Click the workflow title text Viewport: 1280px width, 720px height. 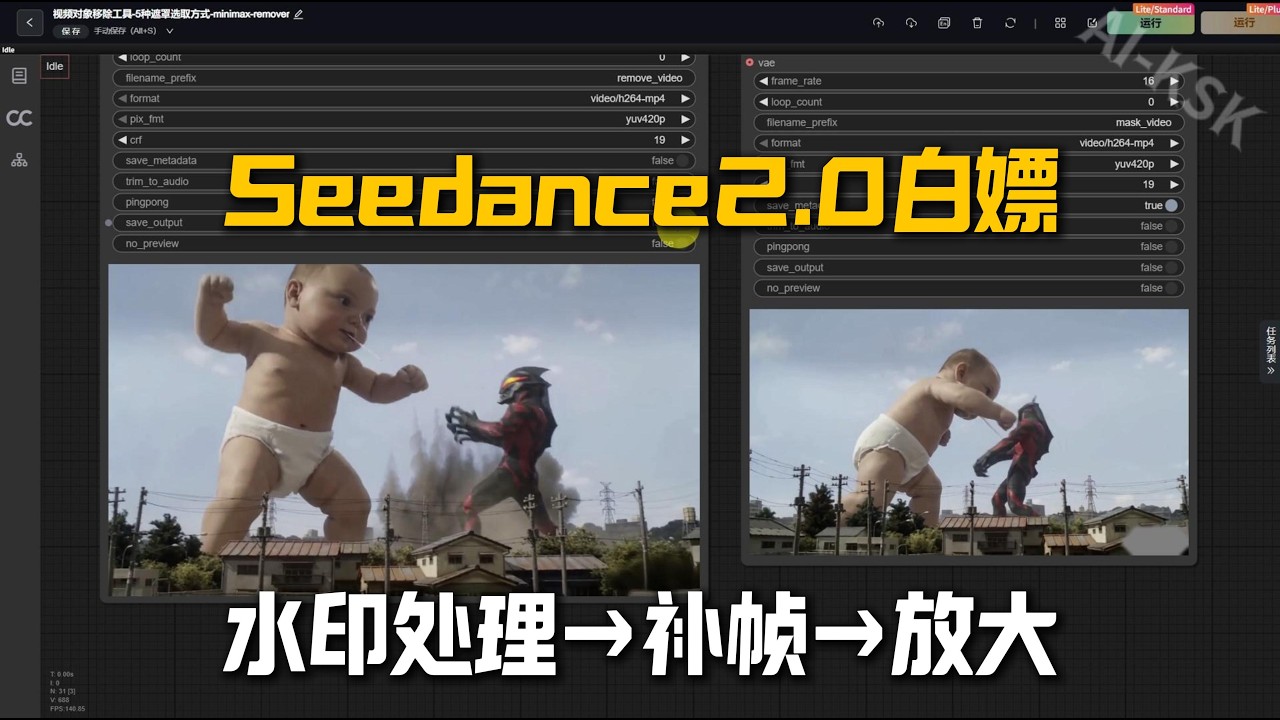(171, 15)
